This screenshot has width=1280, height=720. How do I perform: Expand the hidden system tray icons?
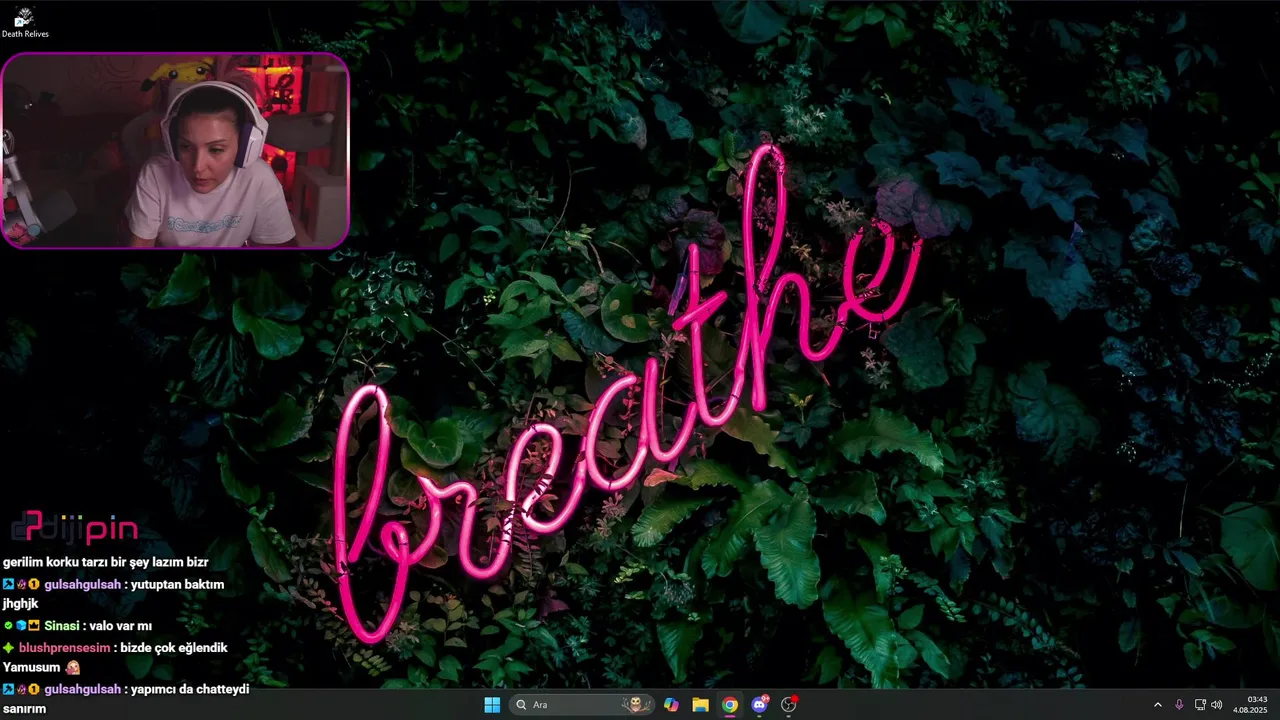[1158, 705]
